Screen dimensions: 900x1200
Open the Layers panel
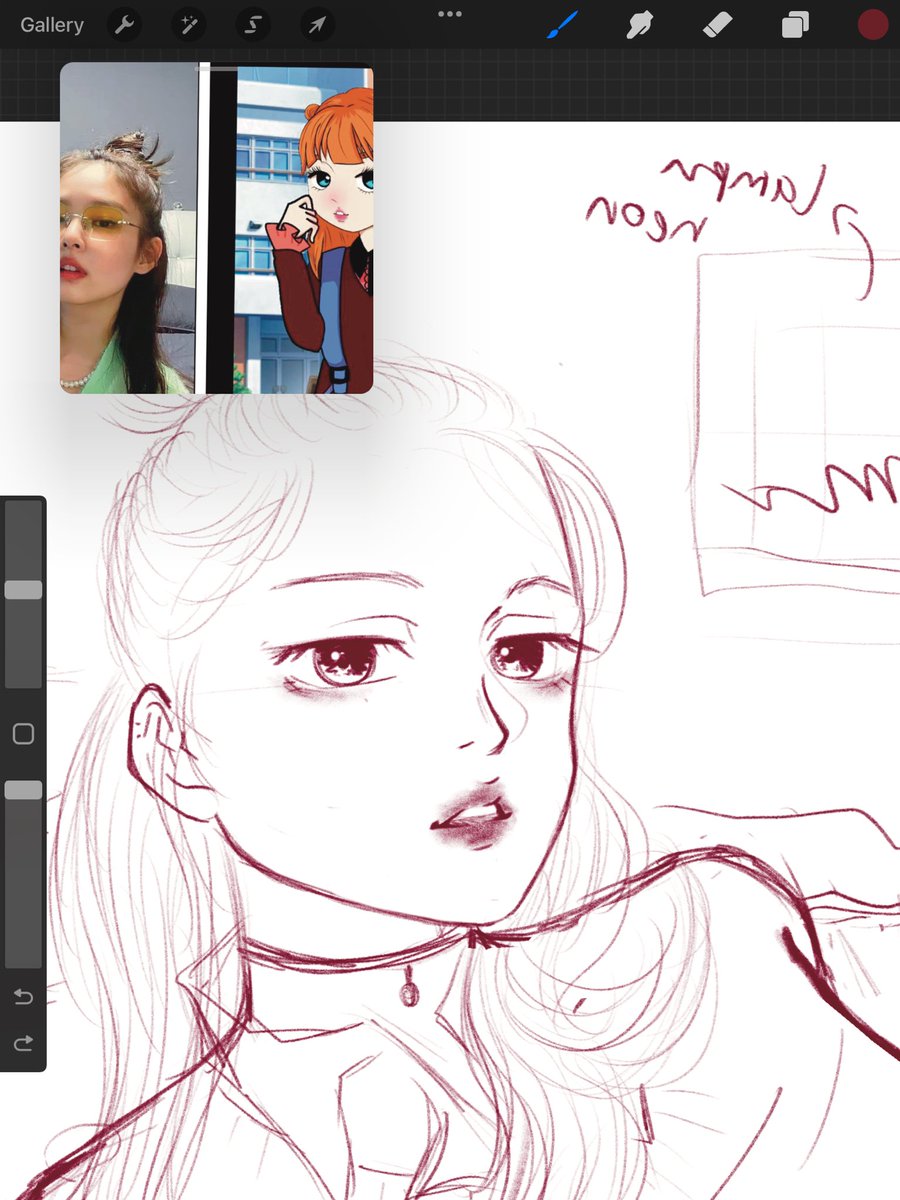click(795, 25)
